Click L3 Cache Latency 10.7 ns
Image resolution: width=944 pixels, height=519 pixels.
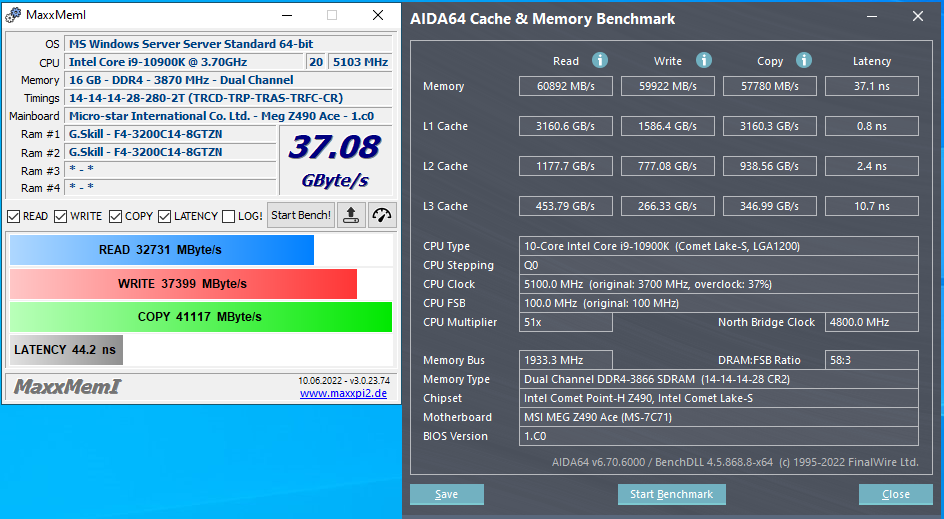pyautogui.click(x=872, y=206)
